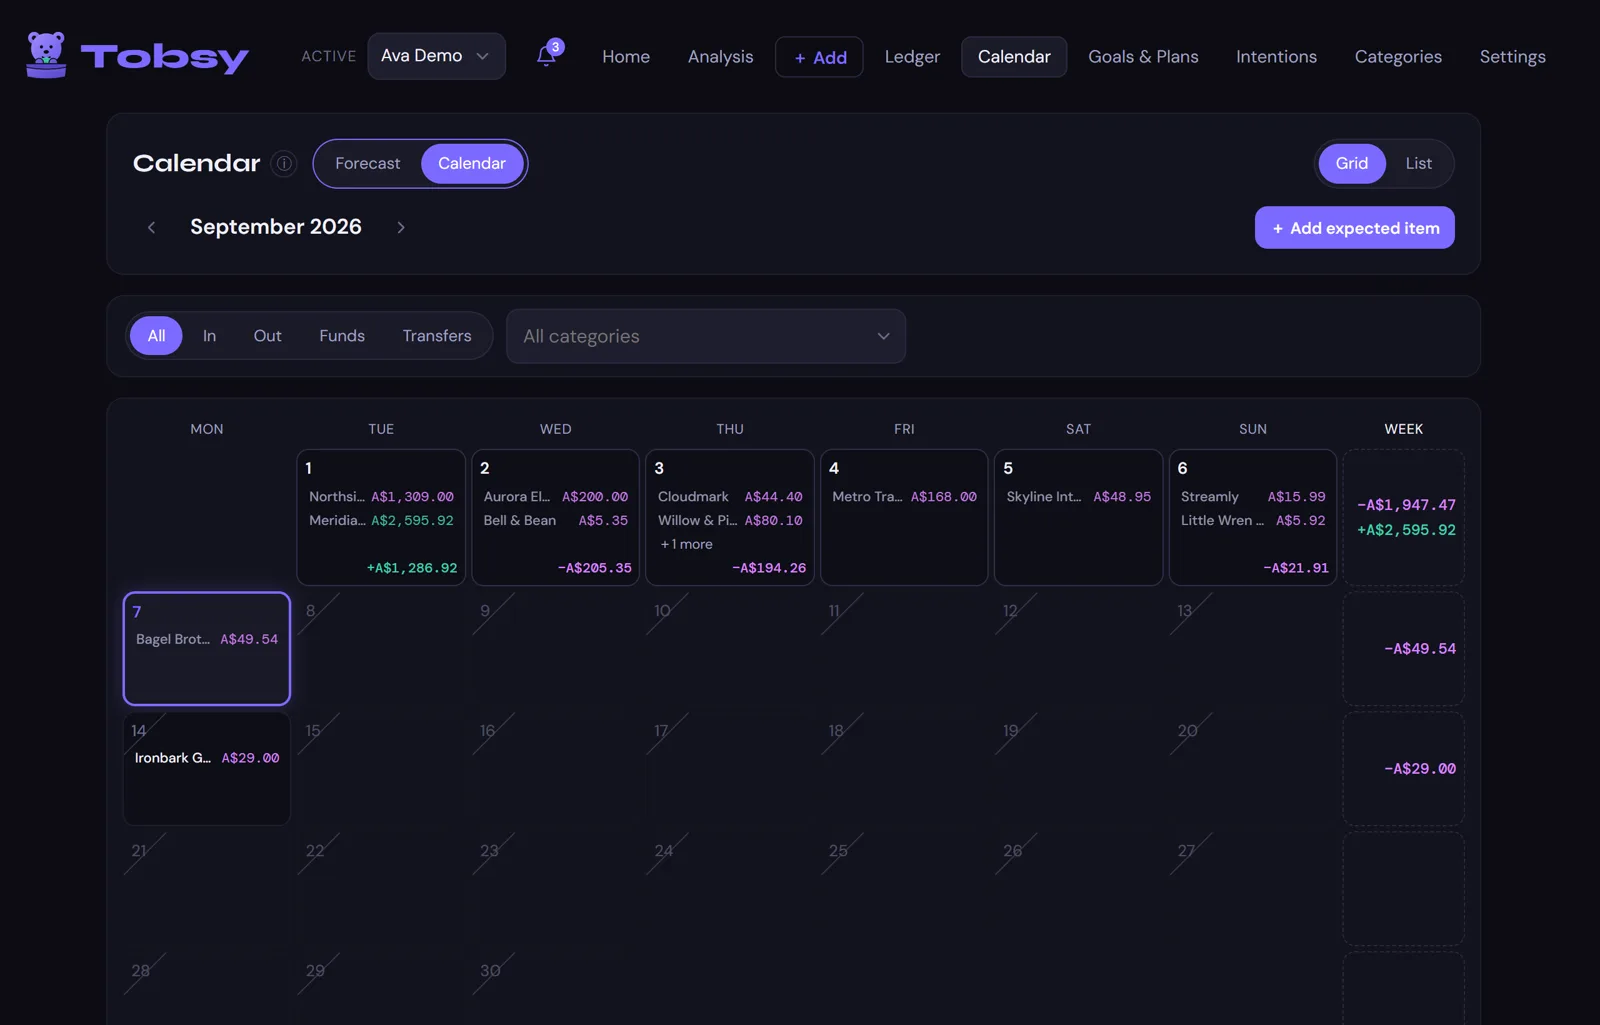The image size is (1600, 1025).
Task: Click the Calendar info icon
Action: [284, 164]
